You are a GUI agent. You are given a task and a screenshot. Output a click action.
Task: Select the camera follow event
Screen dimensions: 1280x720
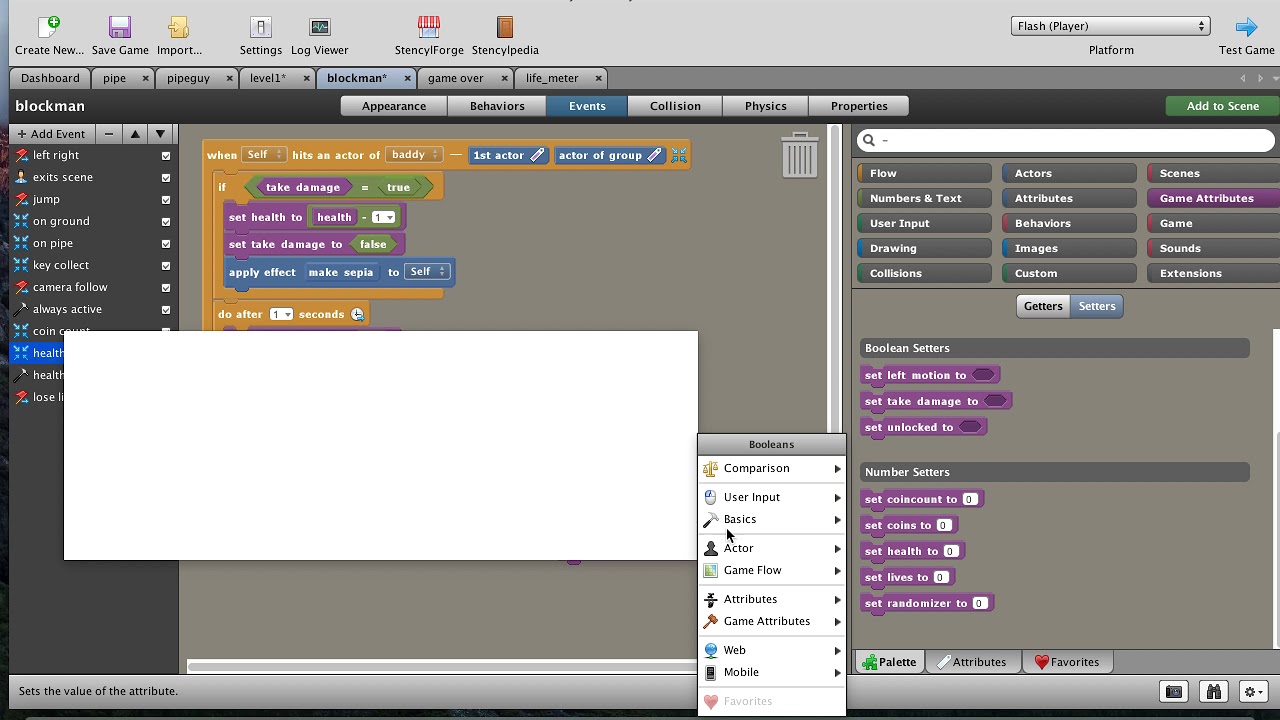92,287
